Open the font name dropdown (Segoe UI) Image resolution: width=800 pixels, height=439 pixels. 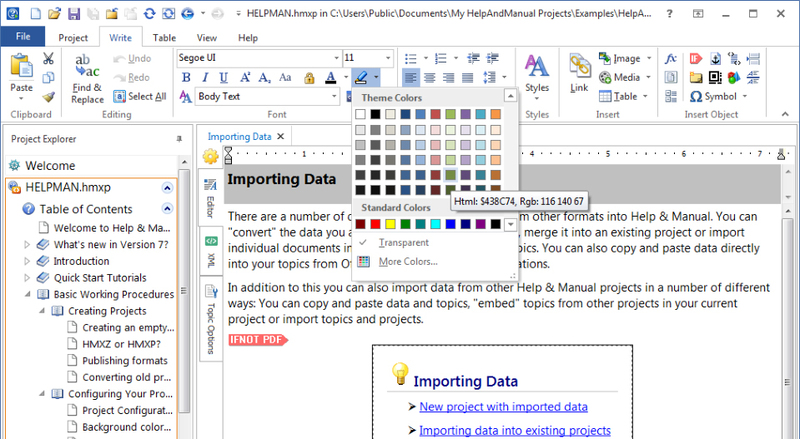click(x=336, y=58)
